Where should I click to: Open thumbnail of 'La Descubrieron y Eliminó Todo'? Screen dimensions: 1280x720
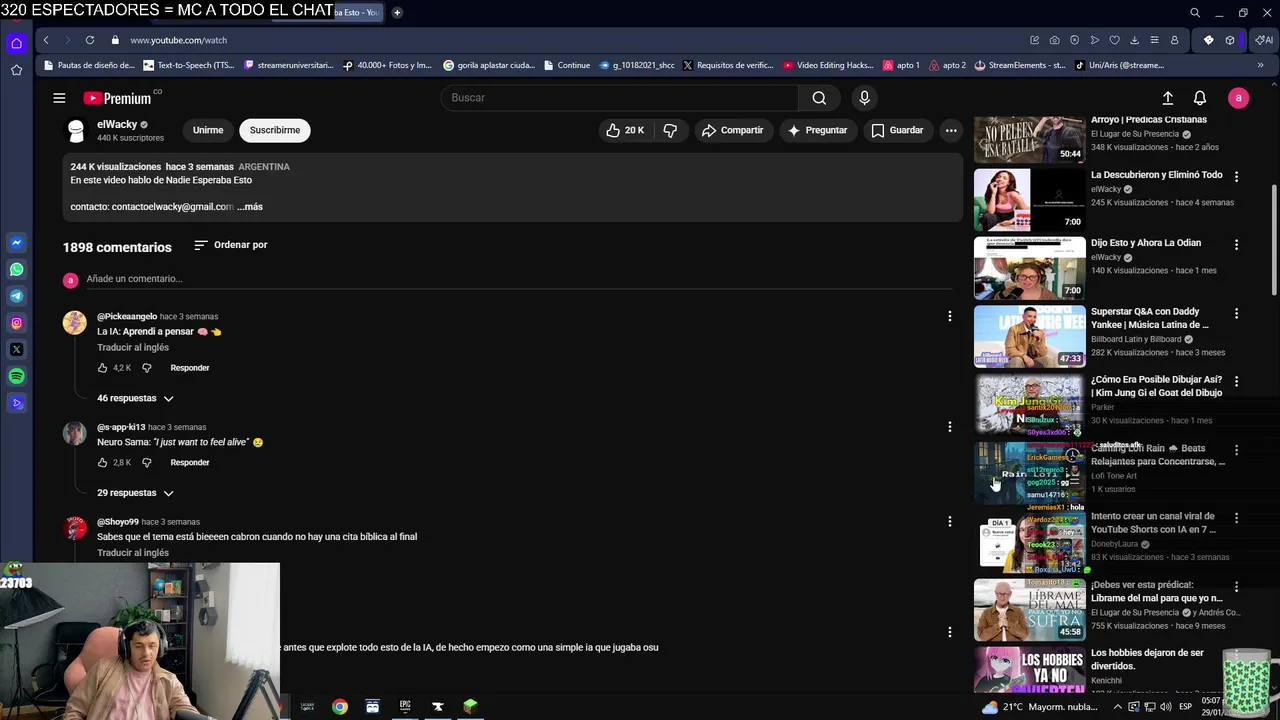pos(1029,200)
